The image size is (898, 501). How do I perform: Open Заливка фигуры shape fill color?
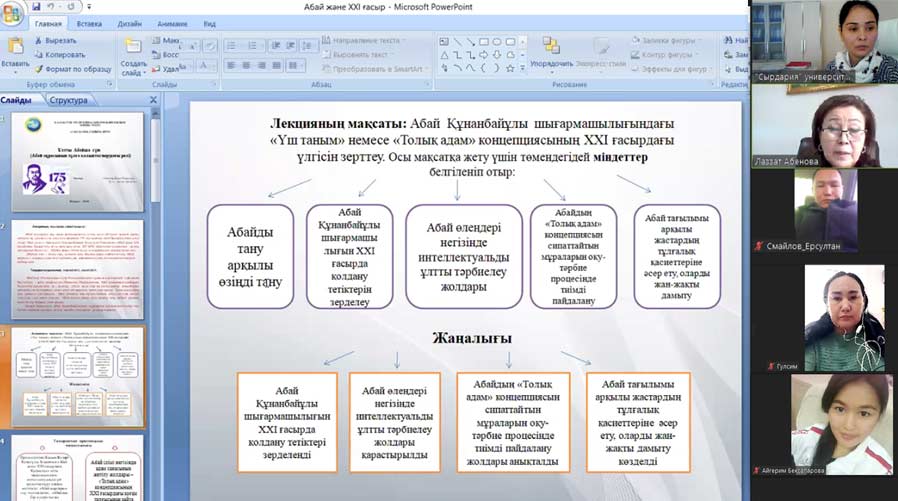click(x=662, y=40)
